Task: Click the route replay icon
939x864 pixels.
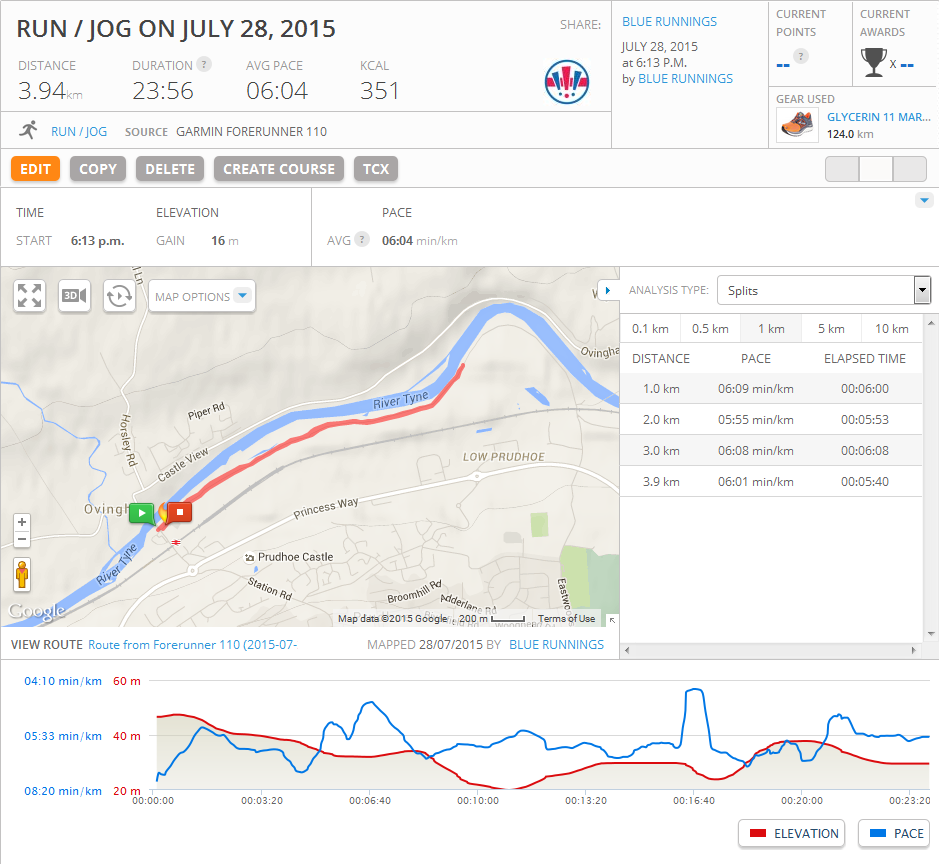Action: 119,296
